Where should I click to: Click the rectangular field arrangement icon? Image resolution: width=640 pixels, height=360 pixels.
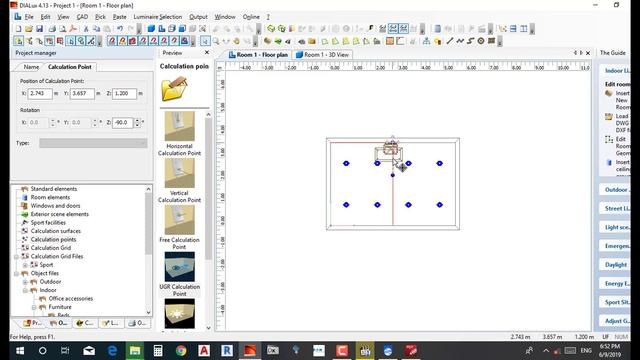[491, 41]
